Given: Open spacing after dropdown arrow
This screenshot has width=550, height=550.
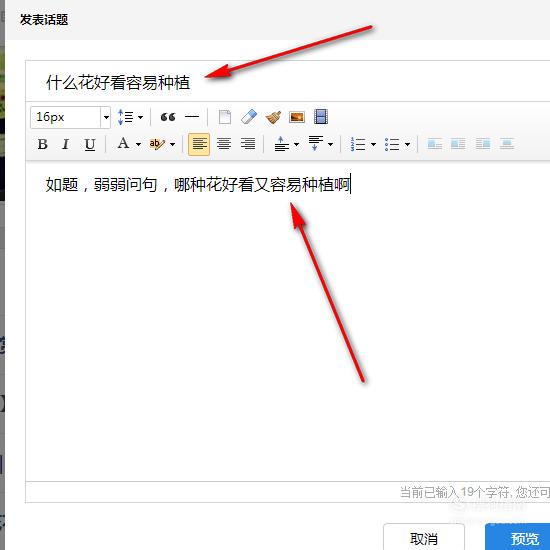Looking at the screenshot, I should click(330, 144).
